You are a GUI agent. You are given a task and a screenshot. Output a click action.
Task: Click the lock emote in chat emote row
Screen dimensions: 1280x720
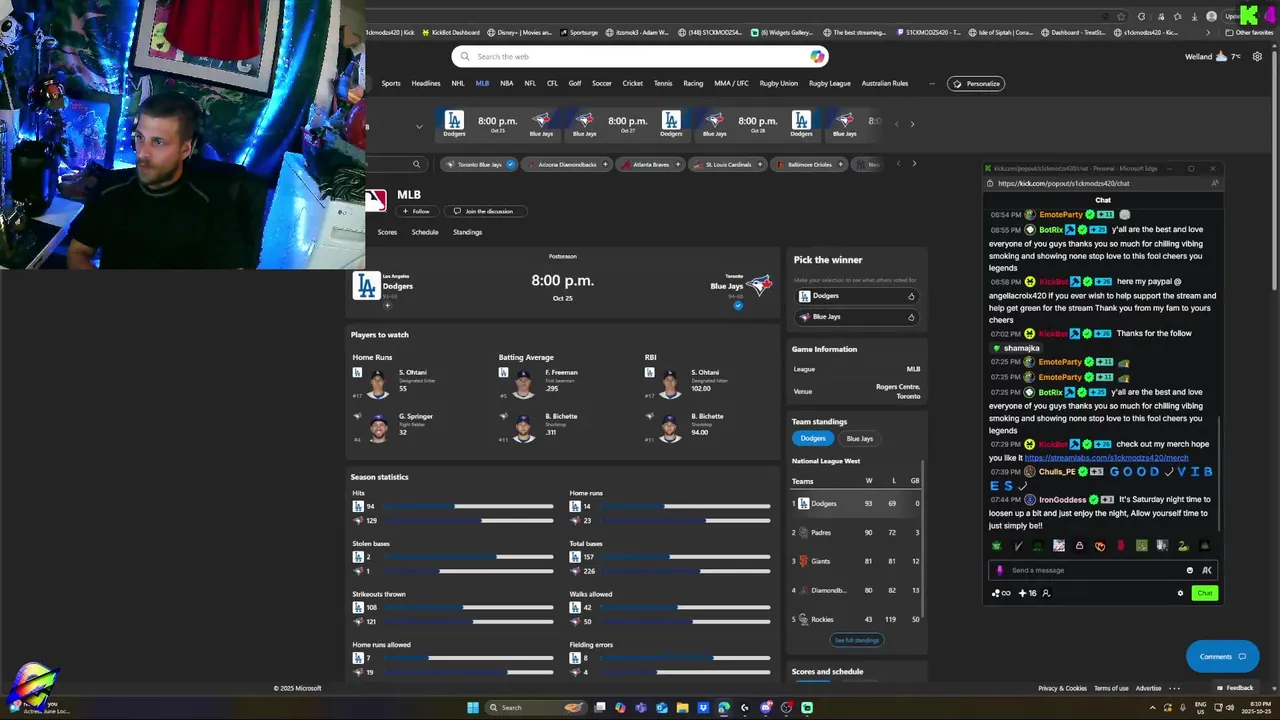1079,546
